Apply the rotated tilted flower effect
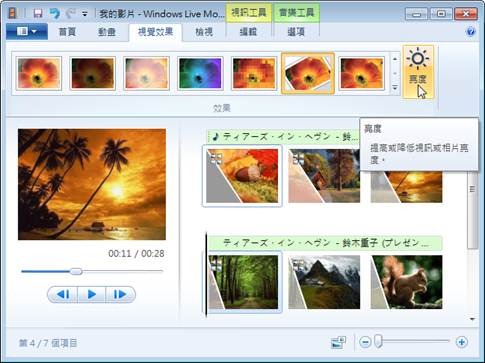Screen dimensions: 485x363 308,73
